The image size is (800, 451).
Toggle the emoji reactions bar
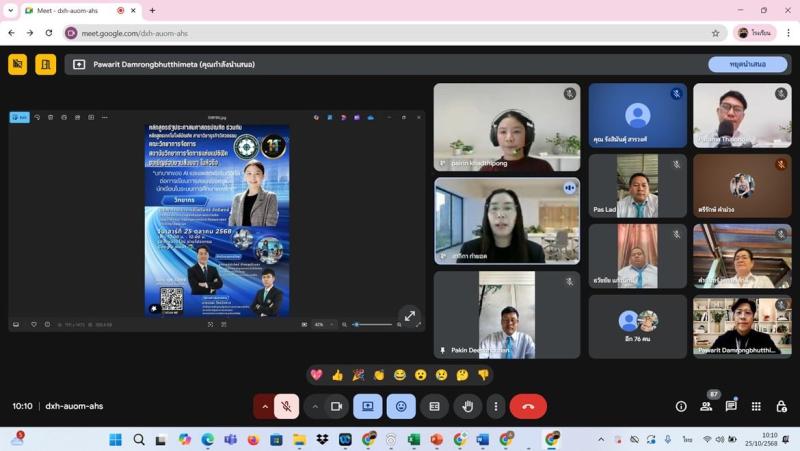(401, 406)
